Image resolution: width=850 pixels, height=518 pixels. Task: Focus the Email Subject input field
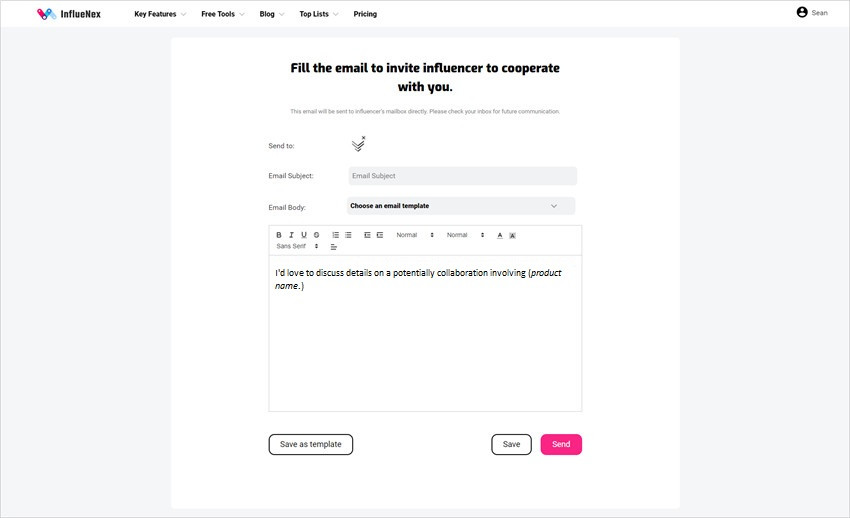pyautogui.click(x=462, y=176)
